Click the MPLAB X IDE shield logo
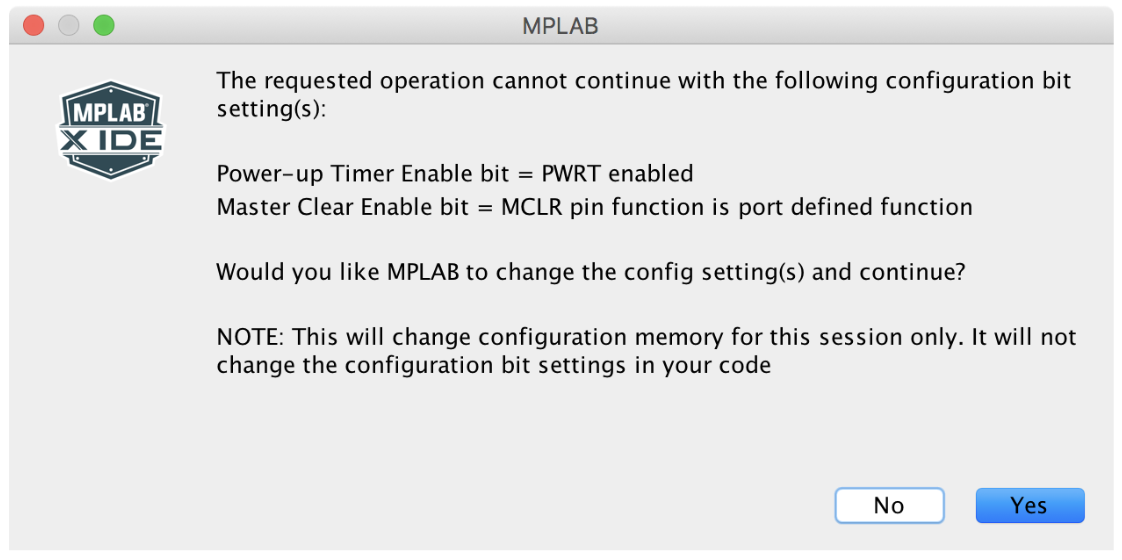Viewport: 1122px width, 560px height. [x=110, y=129]
